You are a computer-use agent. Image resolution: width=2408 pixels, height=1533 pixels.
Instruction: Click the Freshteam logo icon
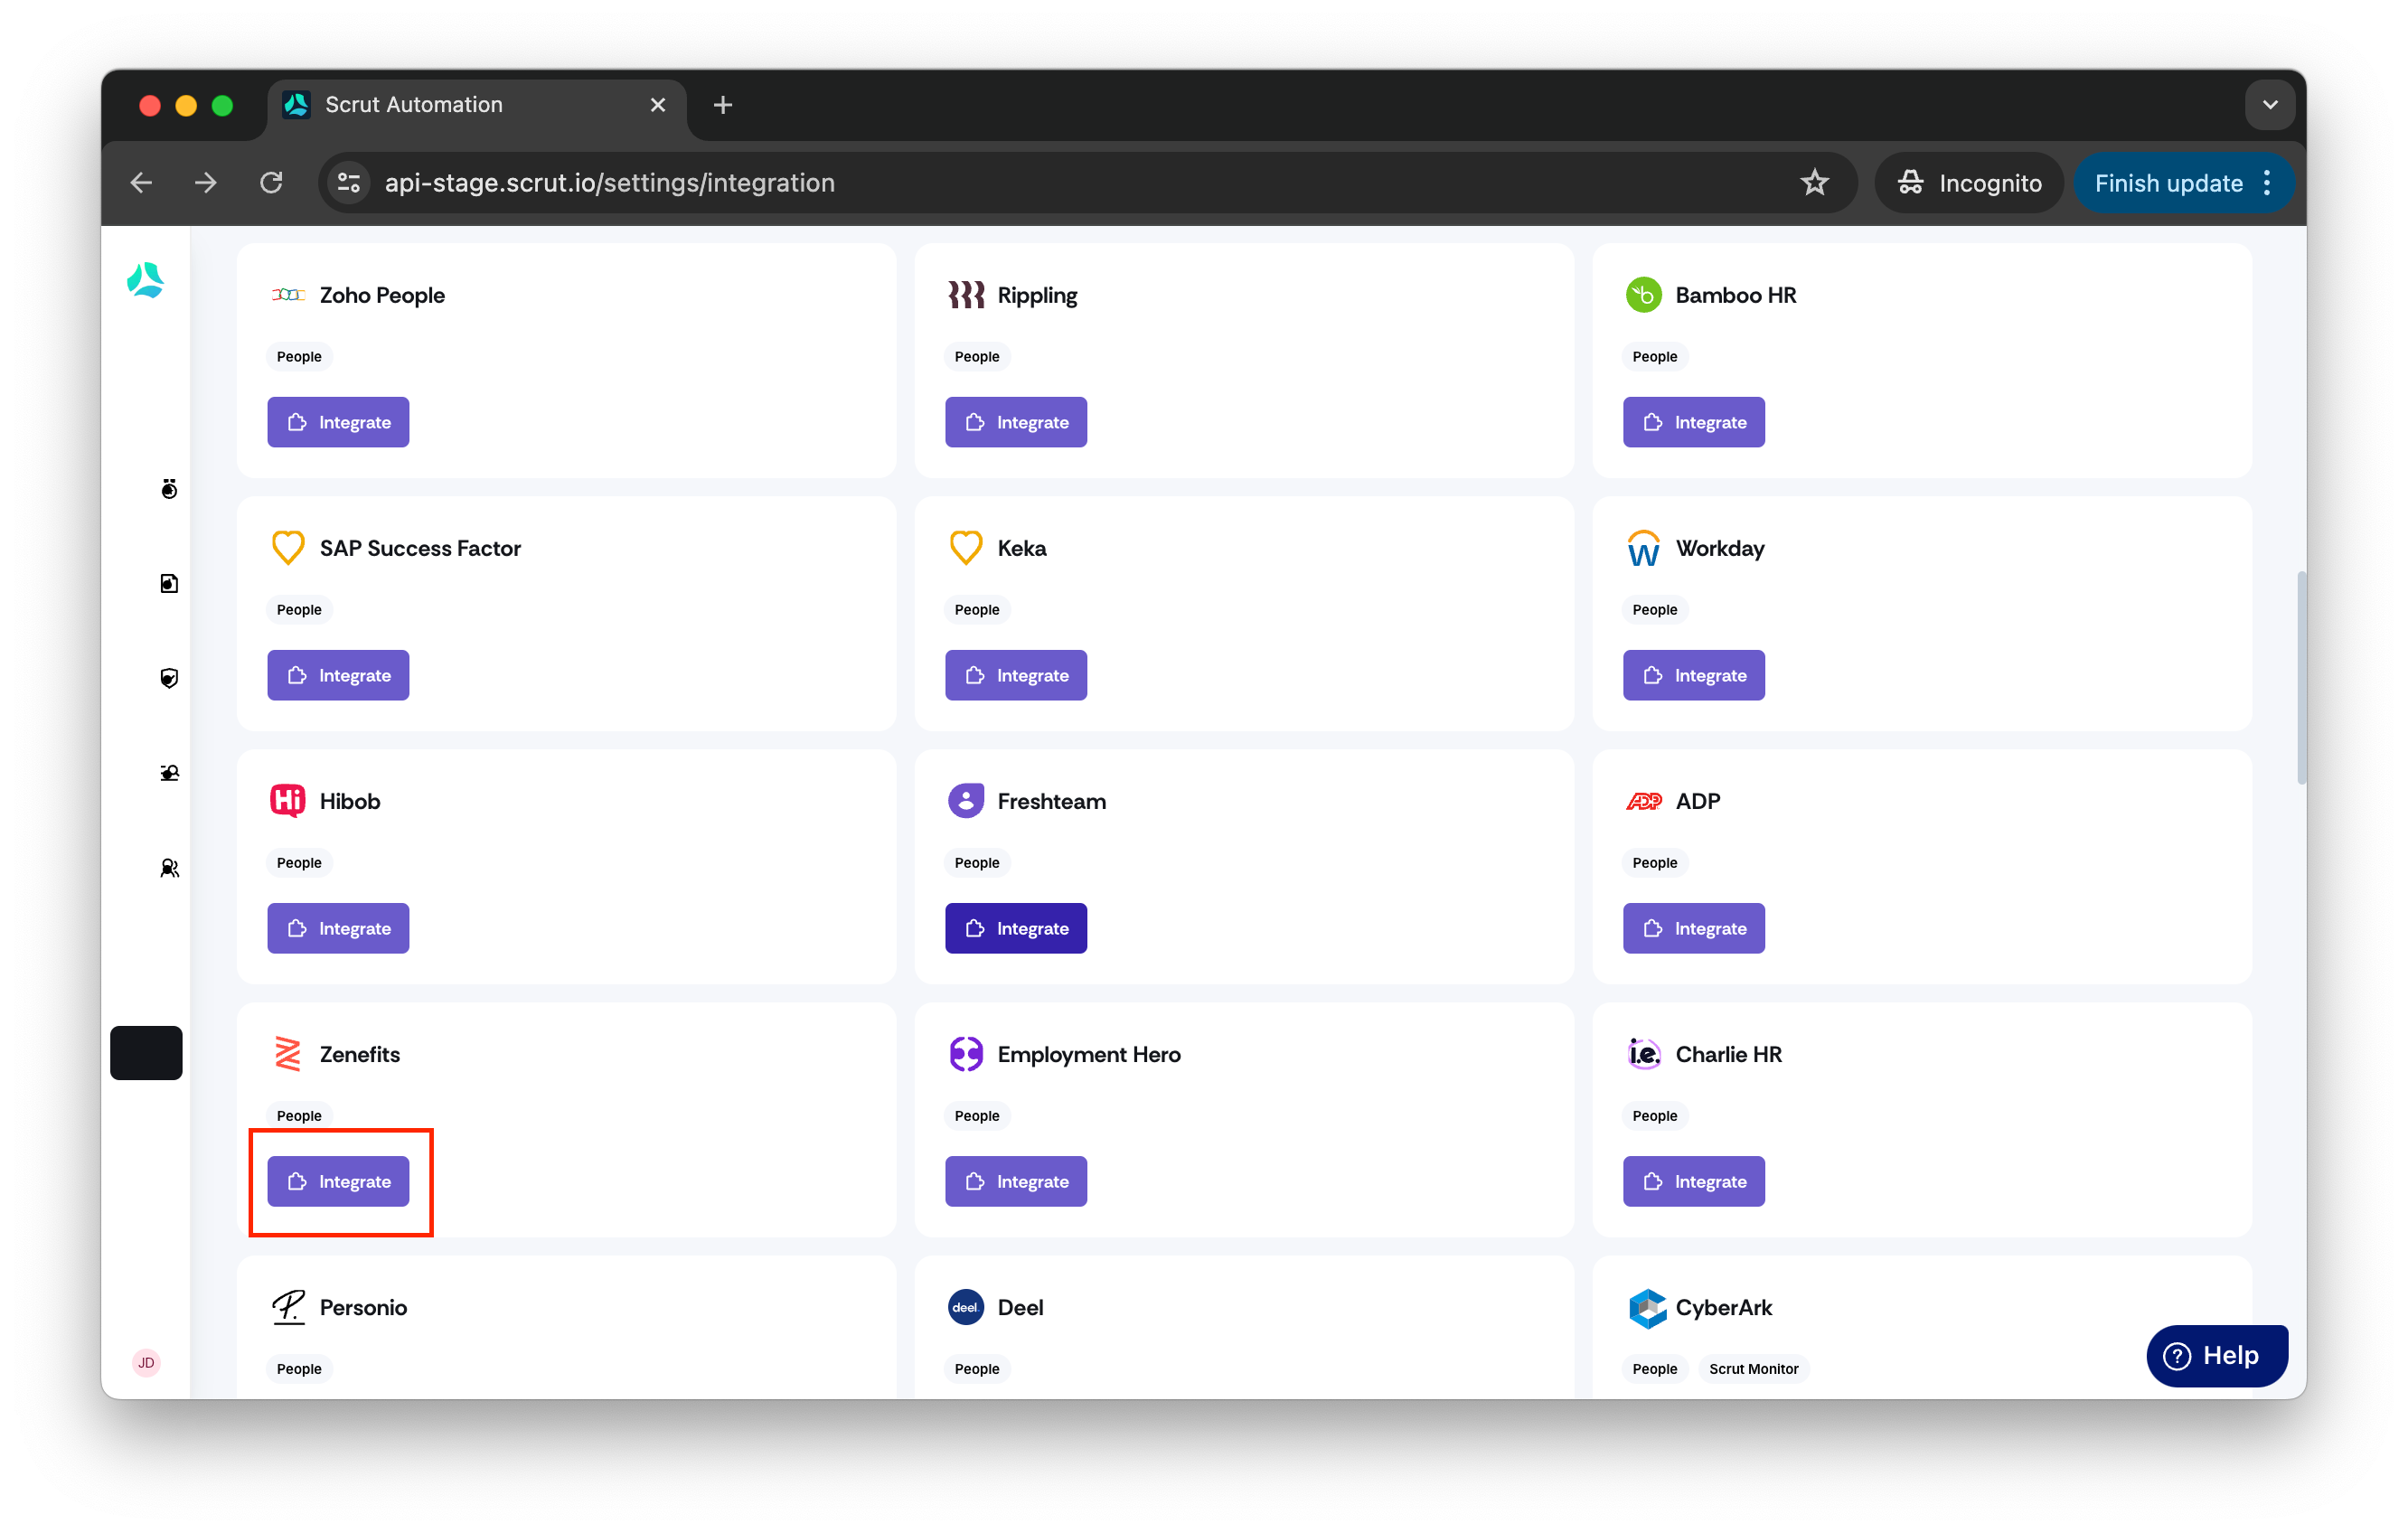[x=966, y=801]
